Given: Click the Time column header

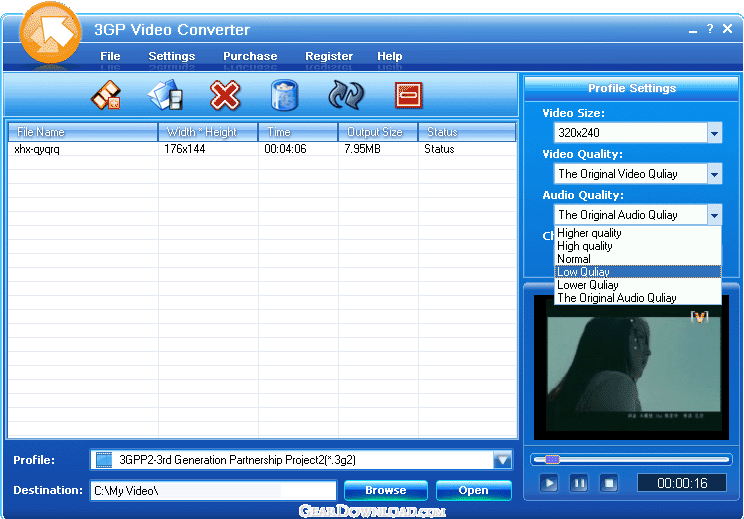Looking at the screenshot, I should (x=298, y=132).
